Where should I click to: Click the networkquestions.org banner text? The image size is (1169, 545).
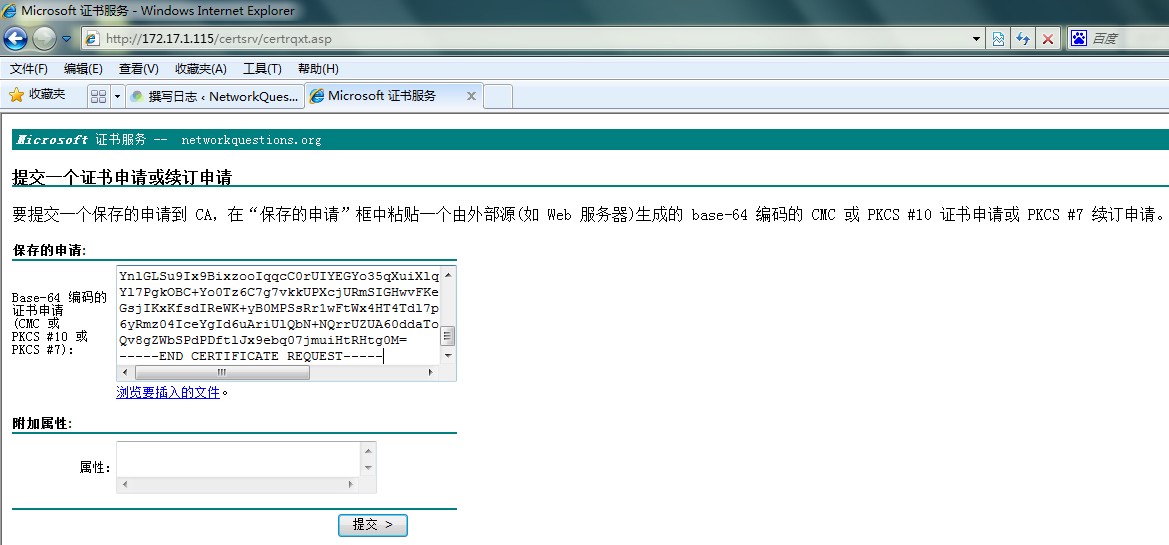coord(251,140)
